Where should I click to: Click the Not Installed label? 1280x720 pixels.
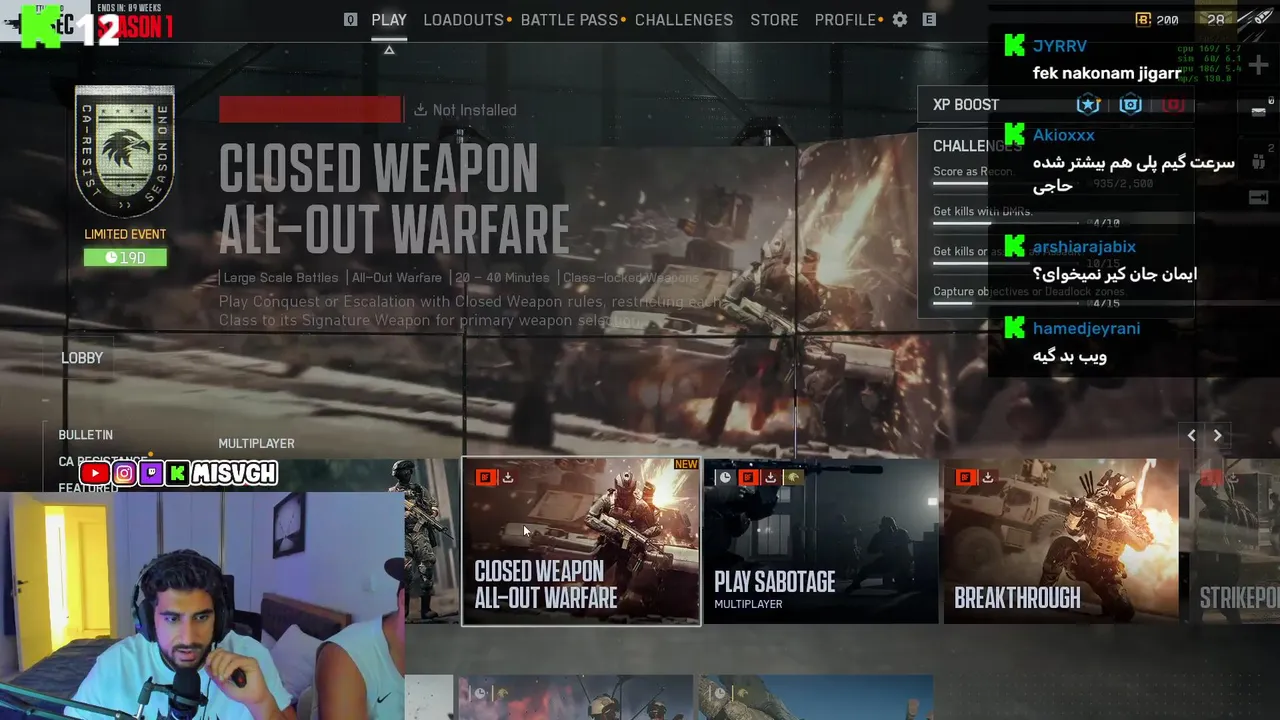point(474,110)
